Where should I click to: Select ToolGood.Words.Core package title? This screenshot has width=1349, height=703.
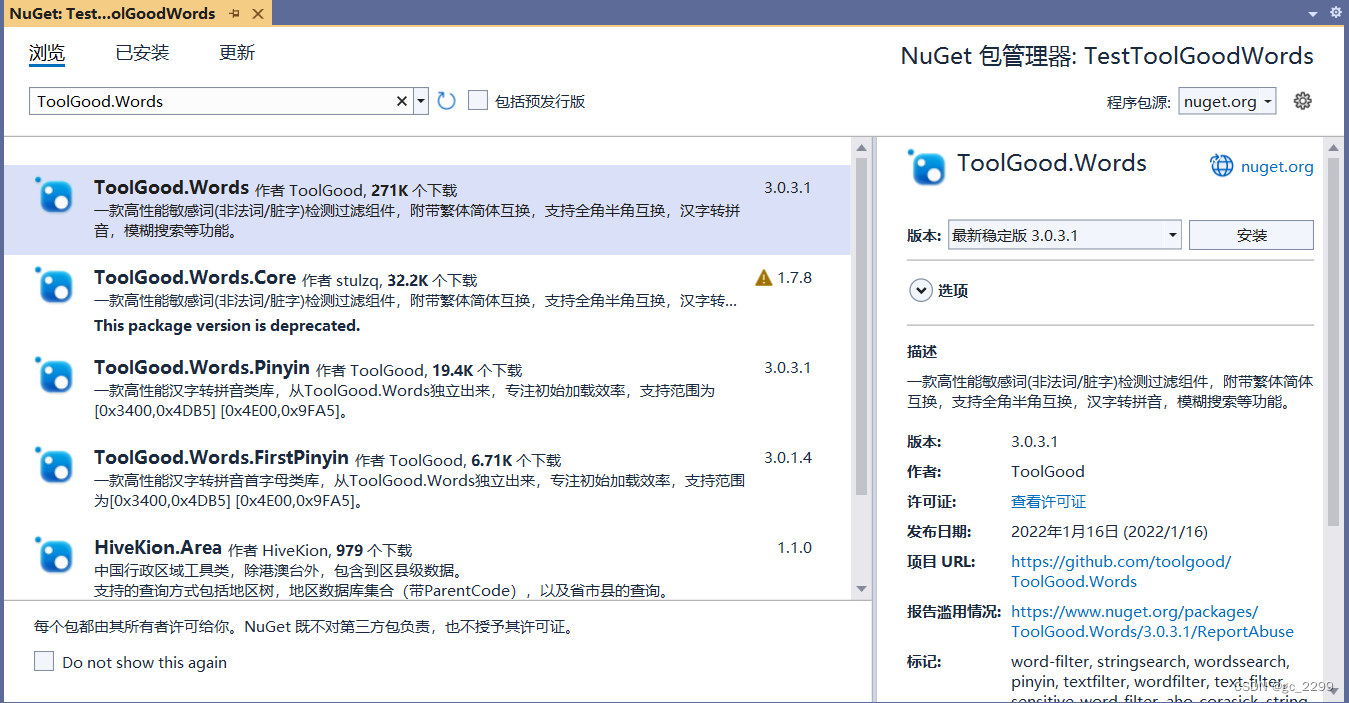(x=195, y=277)
